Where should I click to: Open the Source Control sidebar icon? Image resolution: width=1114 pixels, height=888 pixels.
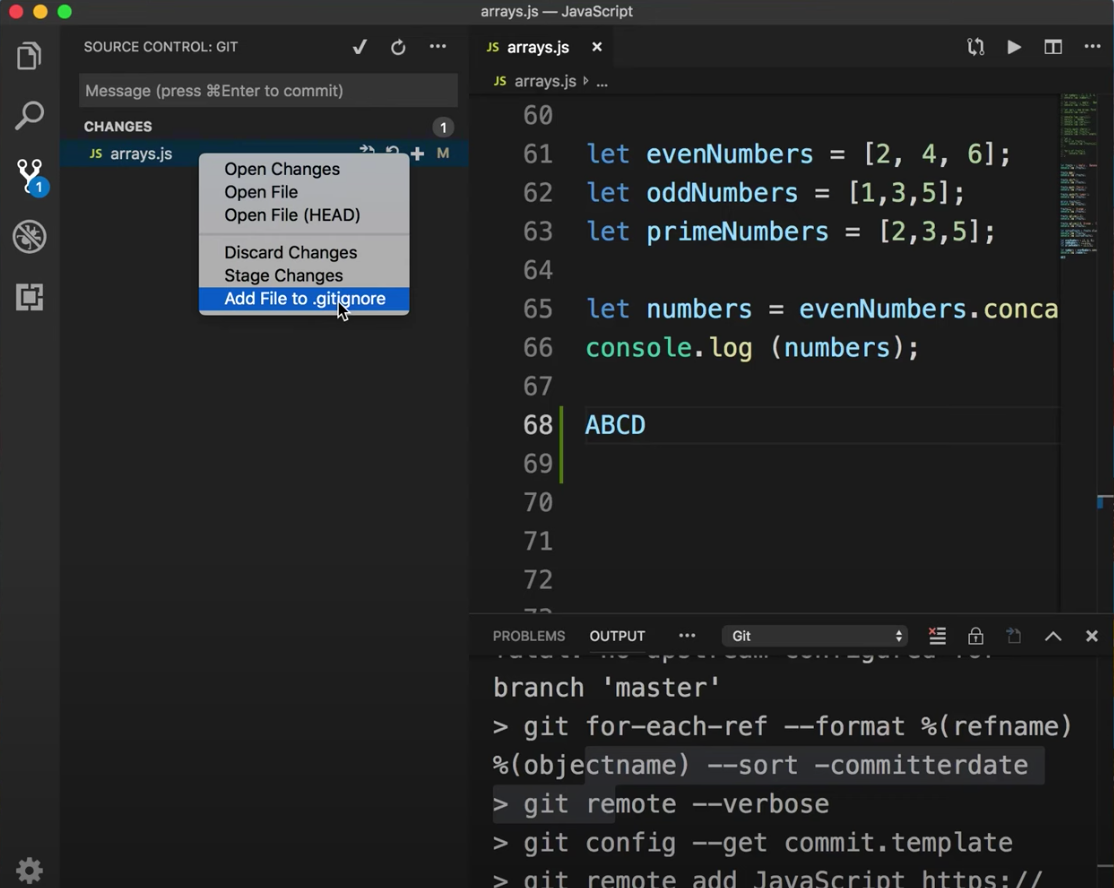28,176
